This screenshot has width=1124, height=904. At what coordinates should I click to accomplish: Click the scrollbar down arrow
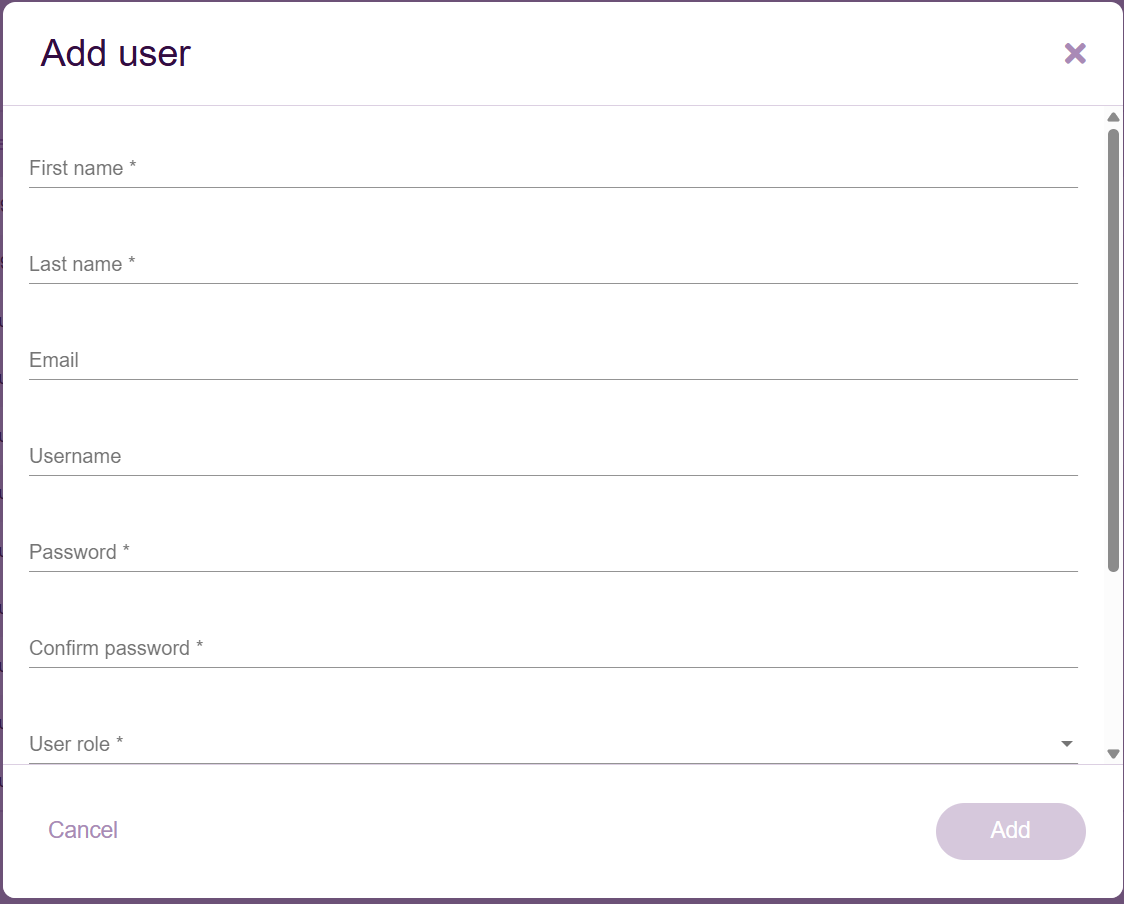pyautogui.click(x=1113, y=754)
